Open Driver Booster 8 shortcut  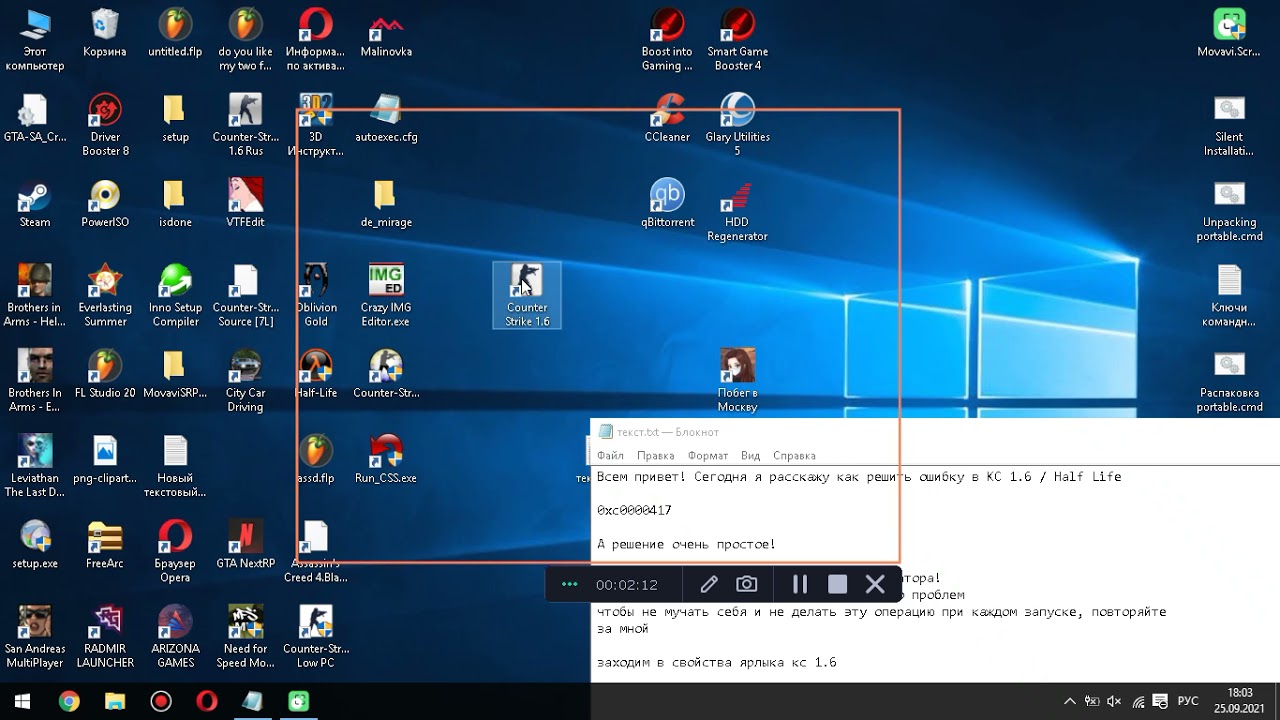pyautogui.click(x=105, y=125)
